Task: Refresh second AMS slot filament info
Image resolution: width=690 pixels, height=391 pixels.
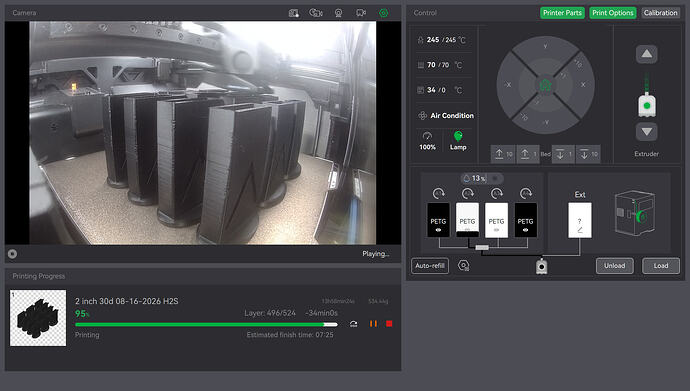Action: (x=467, y=193)
